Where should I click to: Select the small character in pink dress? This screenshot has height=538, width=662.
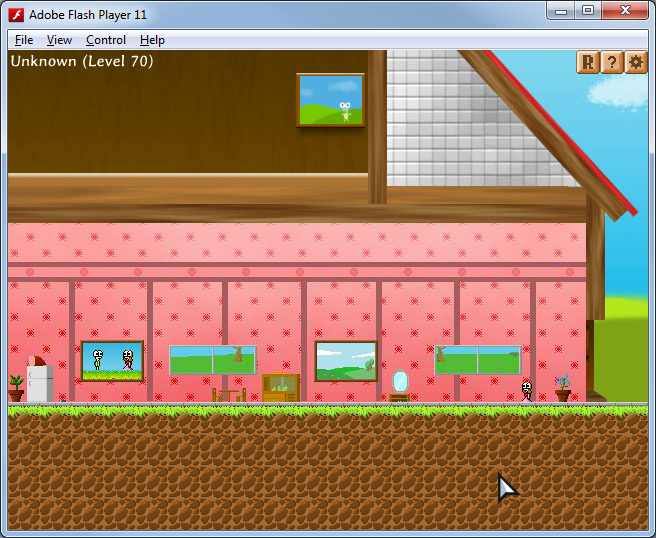(x=526, y=390)
